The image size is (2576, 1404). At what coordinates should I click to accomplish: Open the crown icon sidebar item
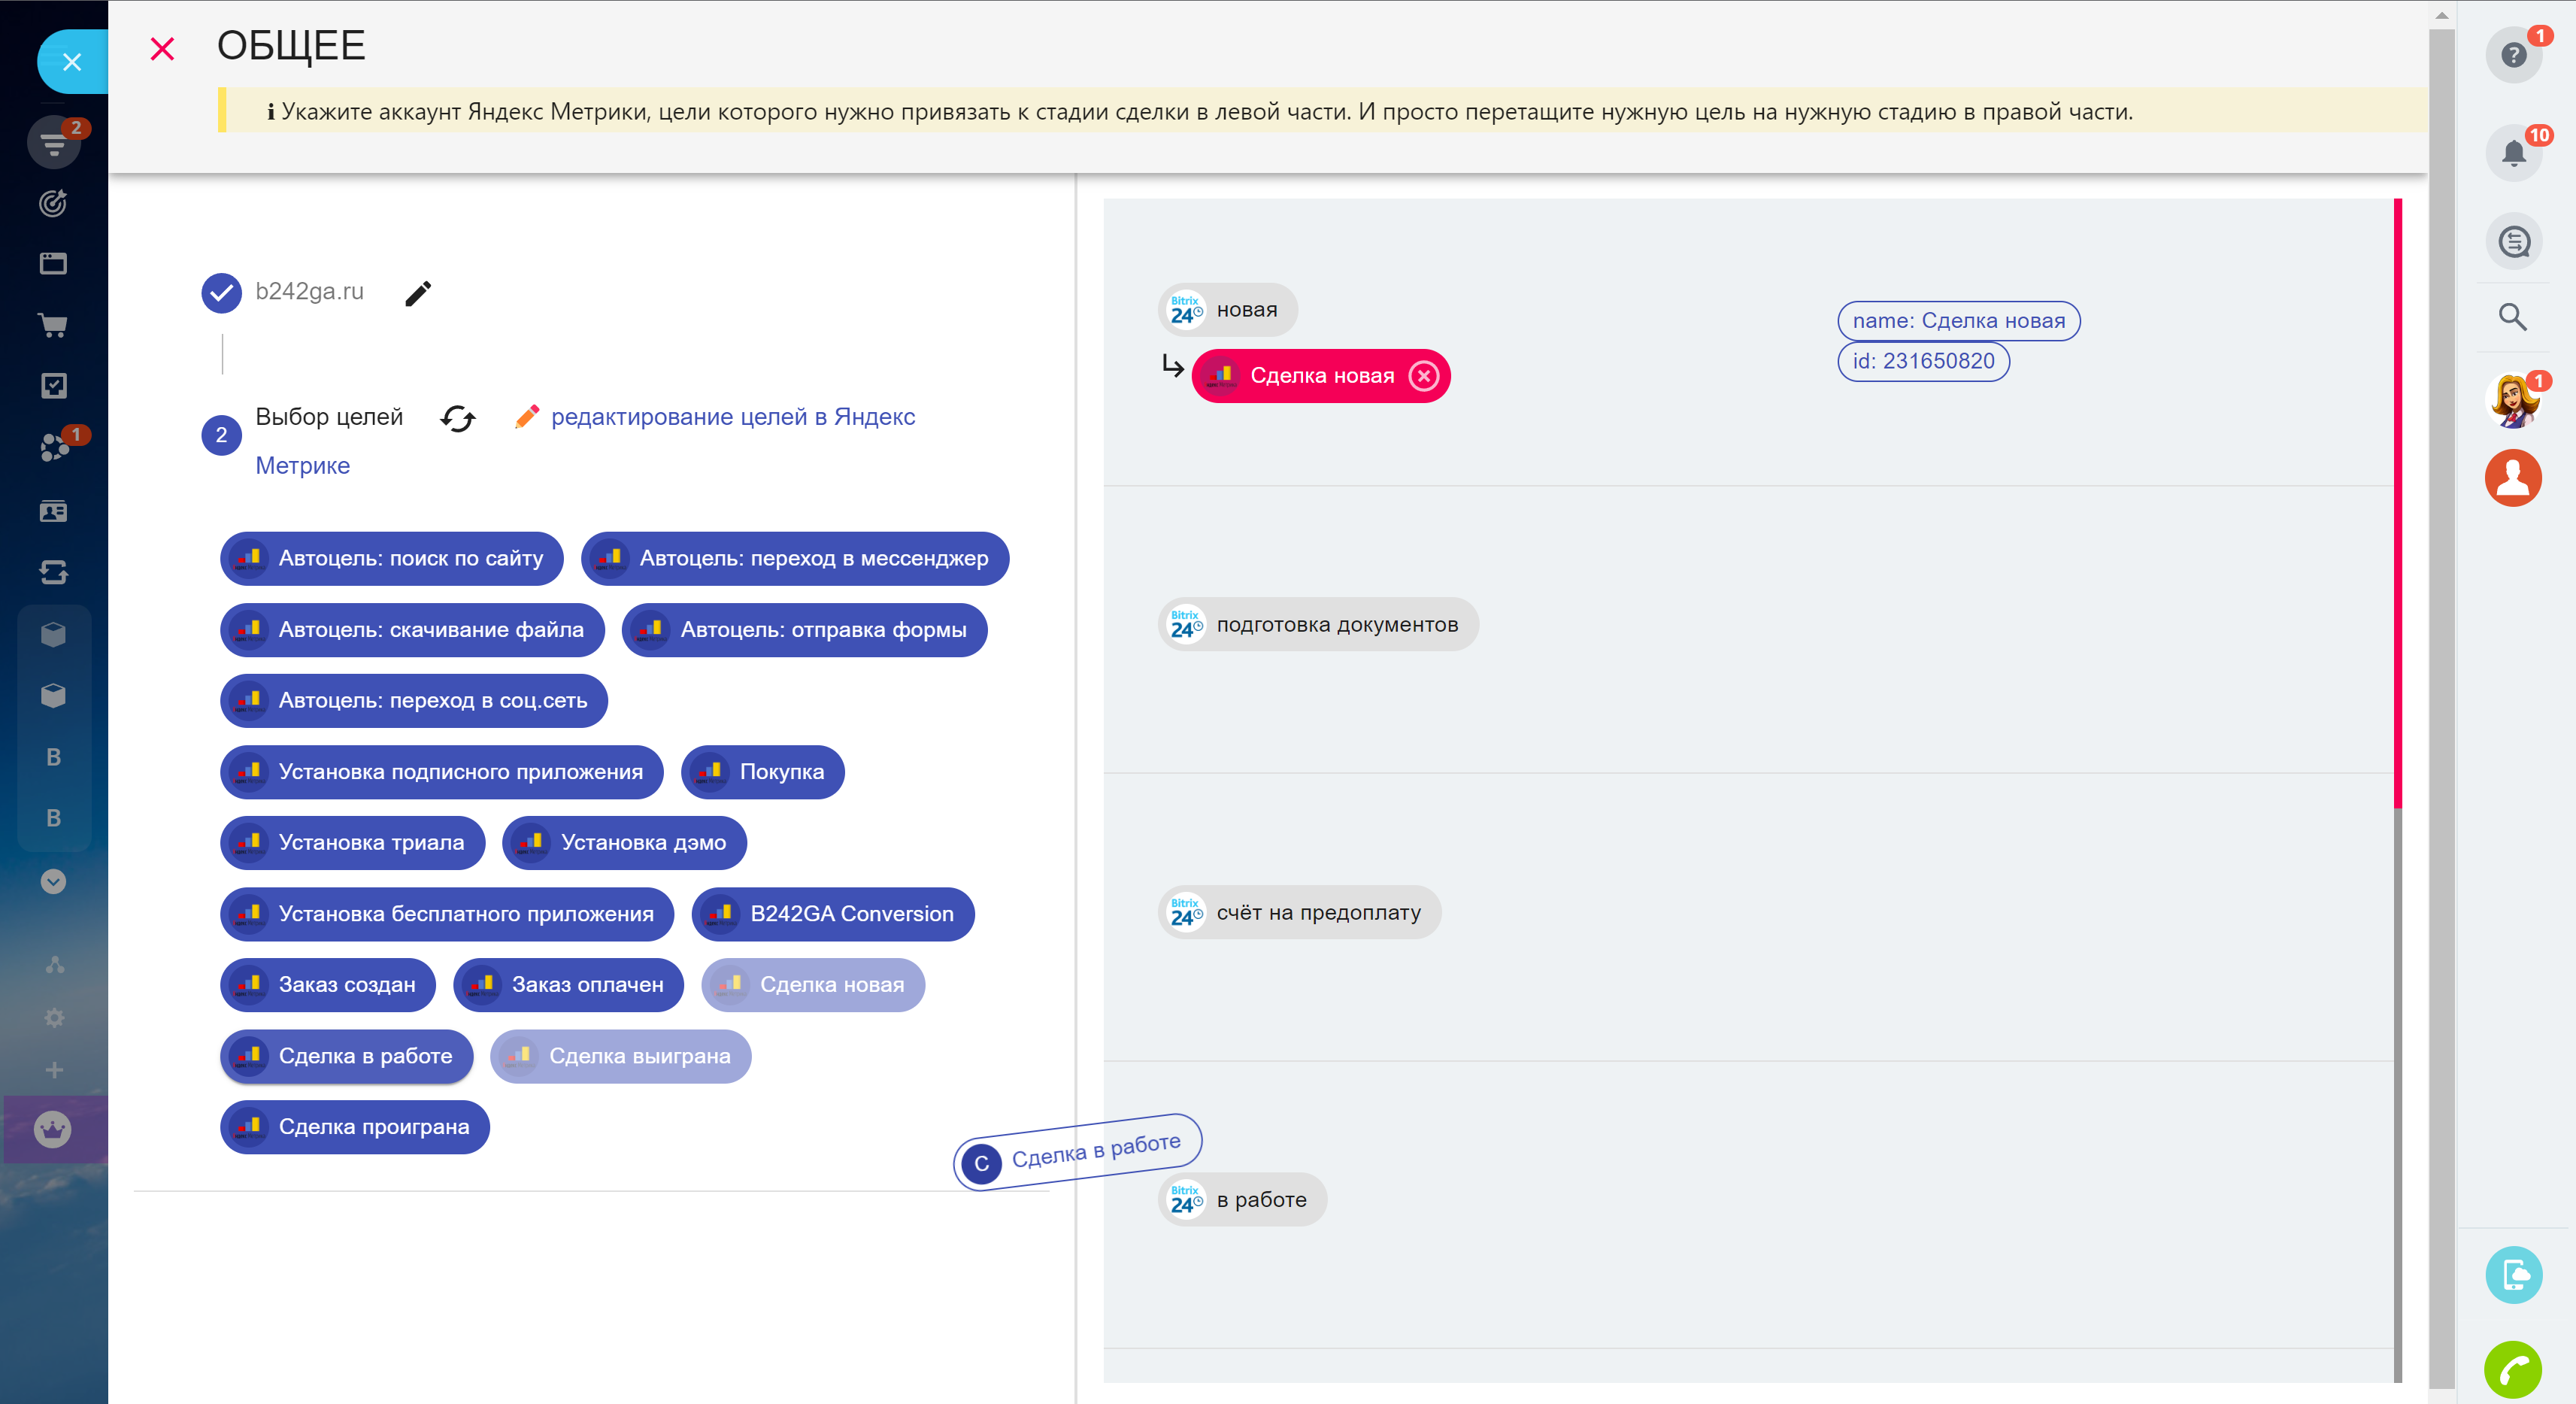click(53, 1130)
